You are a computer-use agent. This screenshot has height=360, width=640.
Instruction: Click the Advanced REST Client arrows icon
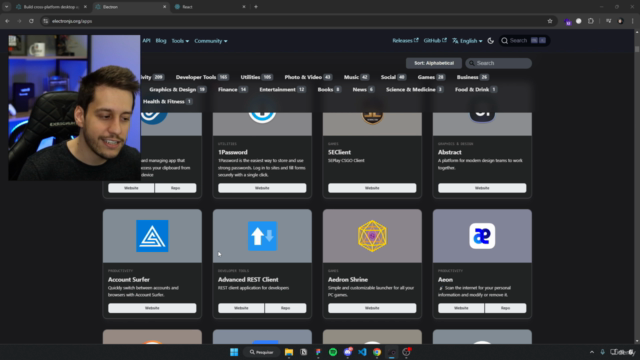coord(262,236)
